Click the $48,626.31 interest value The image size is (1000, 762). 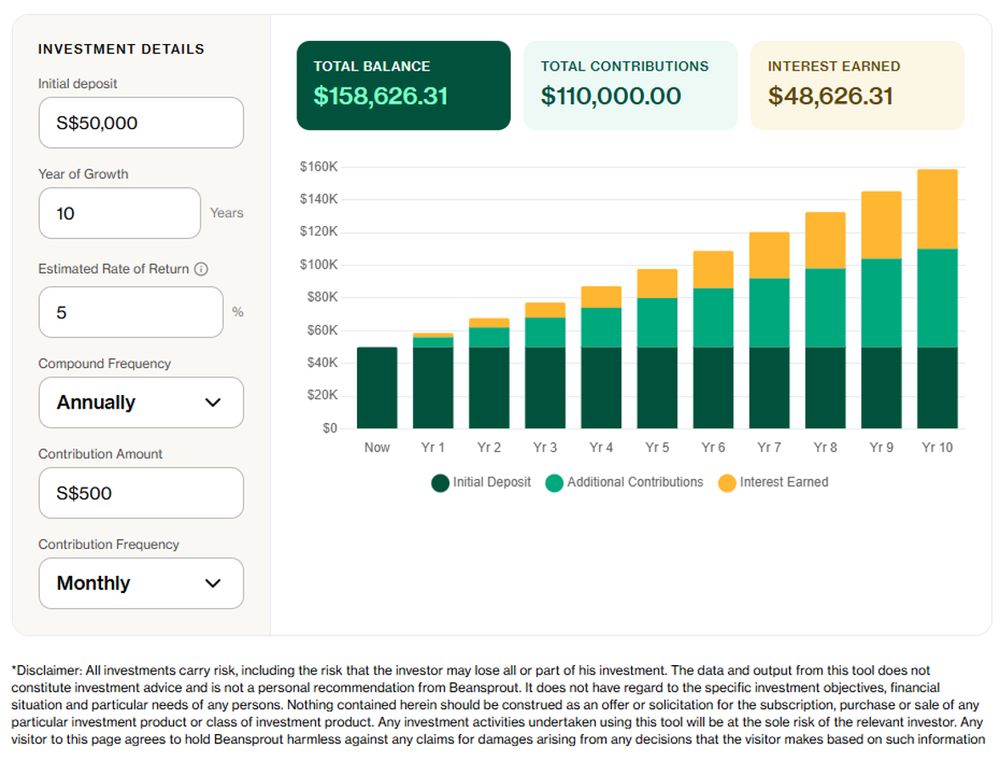[x=830, y=96]
